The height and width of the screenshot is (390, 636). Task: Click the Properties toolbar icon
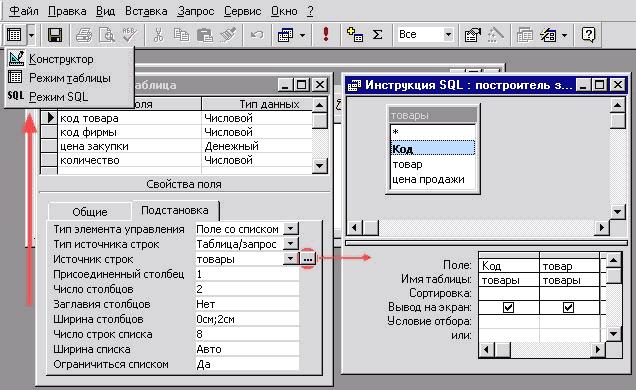(x=473, y=35)
